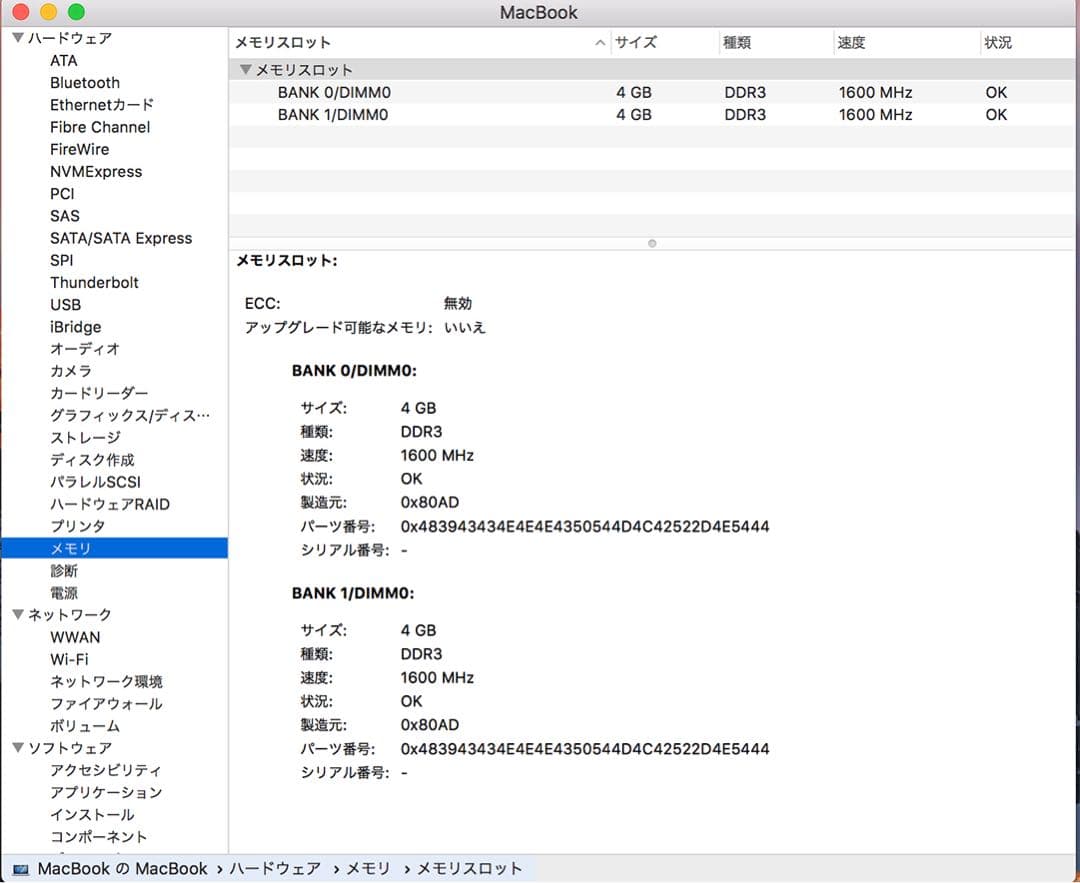Select パラレルSCSI entry
Image resolution: width=1080 pixels, height=883 pixels.
95,481
